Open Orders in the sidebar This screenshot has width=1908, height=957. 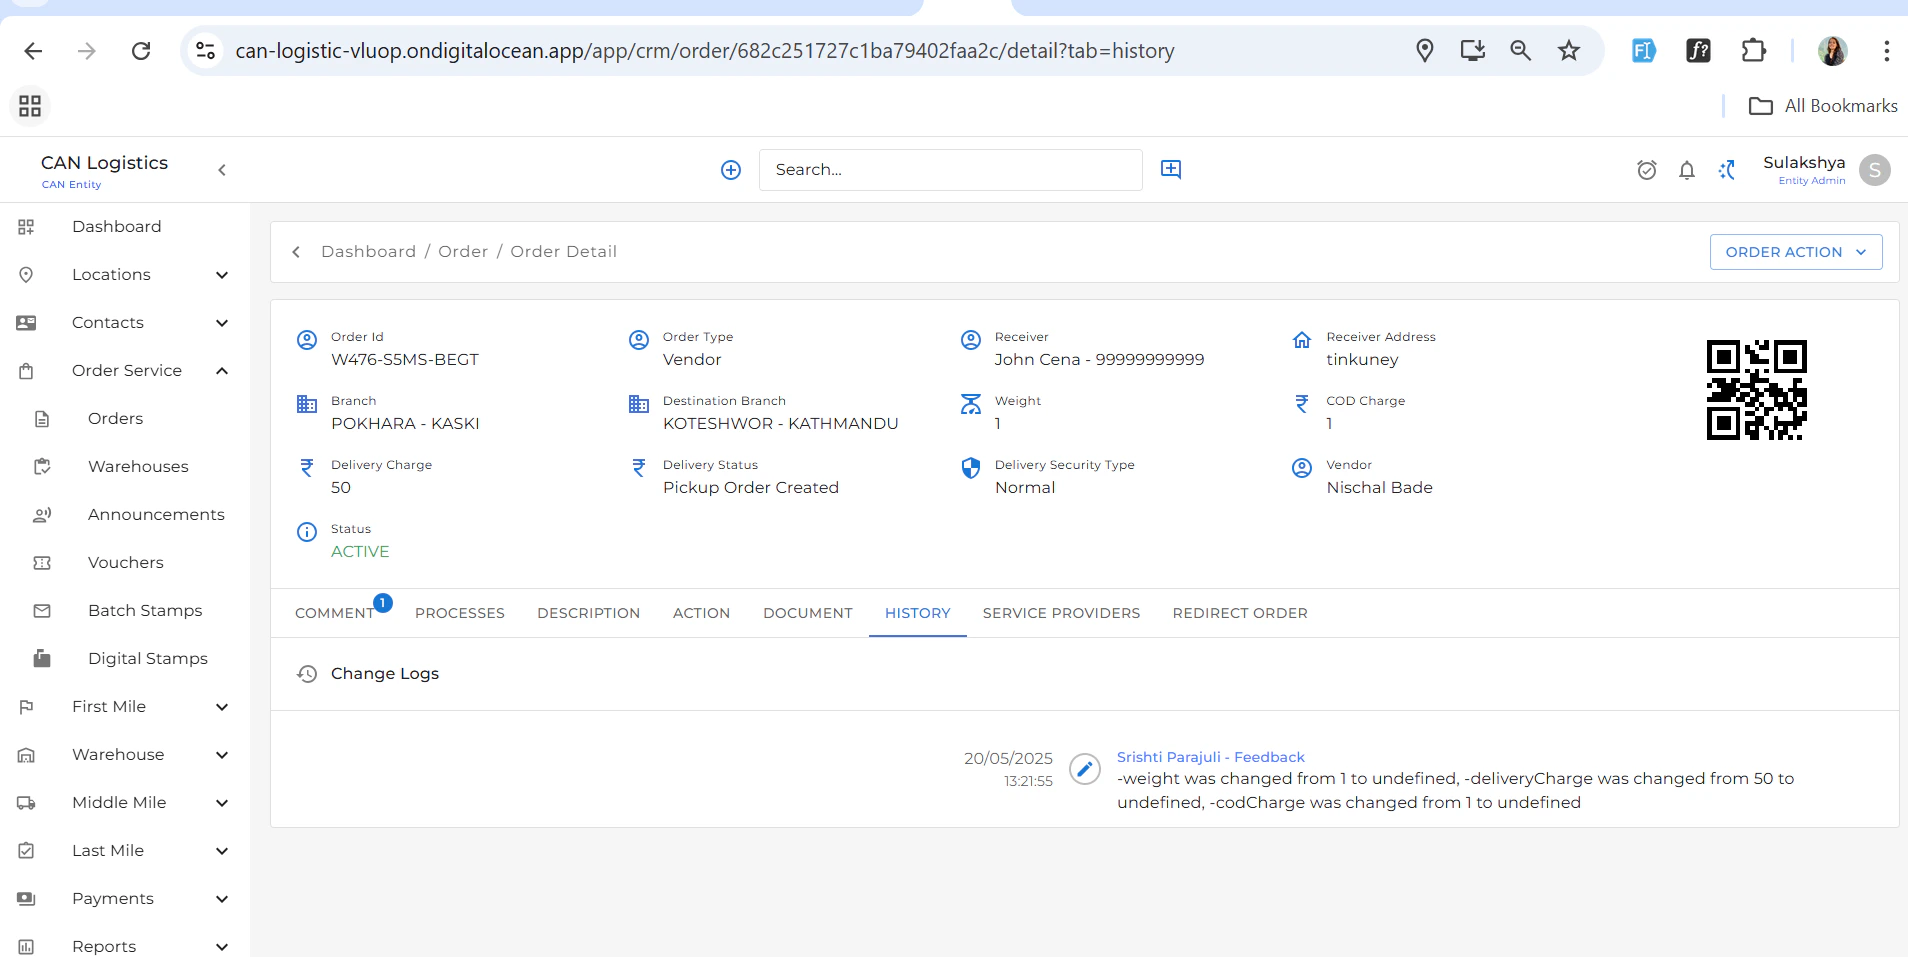point(125,419)
